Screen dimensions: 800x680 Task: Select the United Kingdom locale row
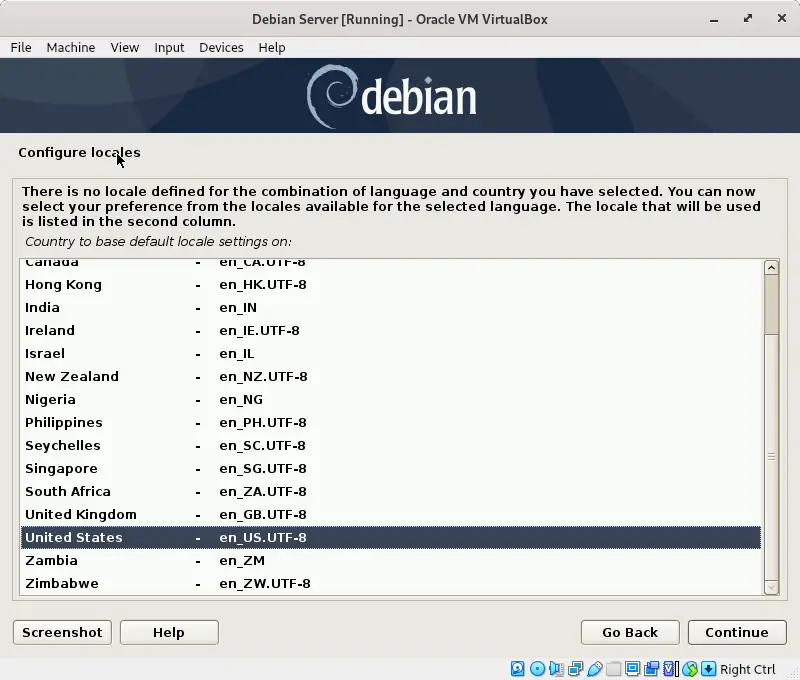tap(391, 514)
